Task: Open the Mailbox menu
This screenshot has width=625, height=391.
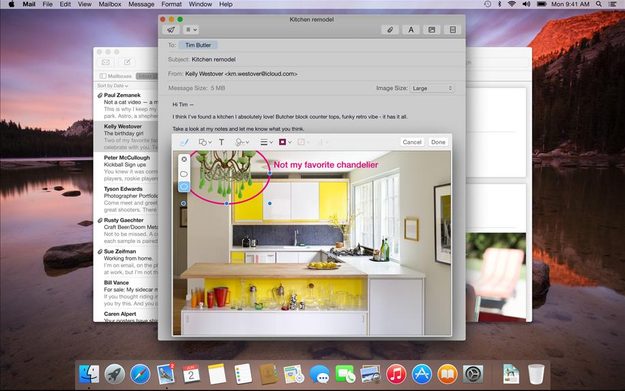Action: tap(110, 4)
